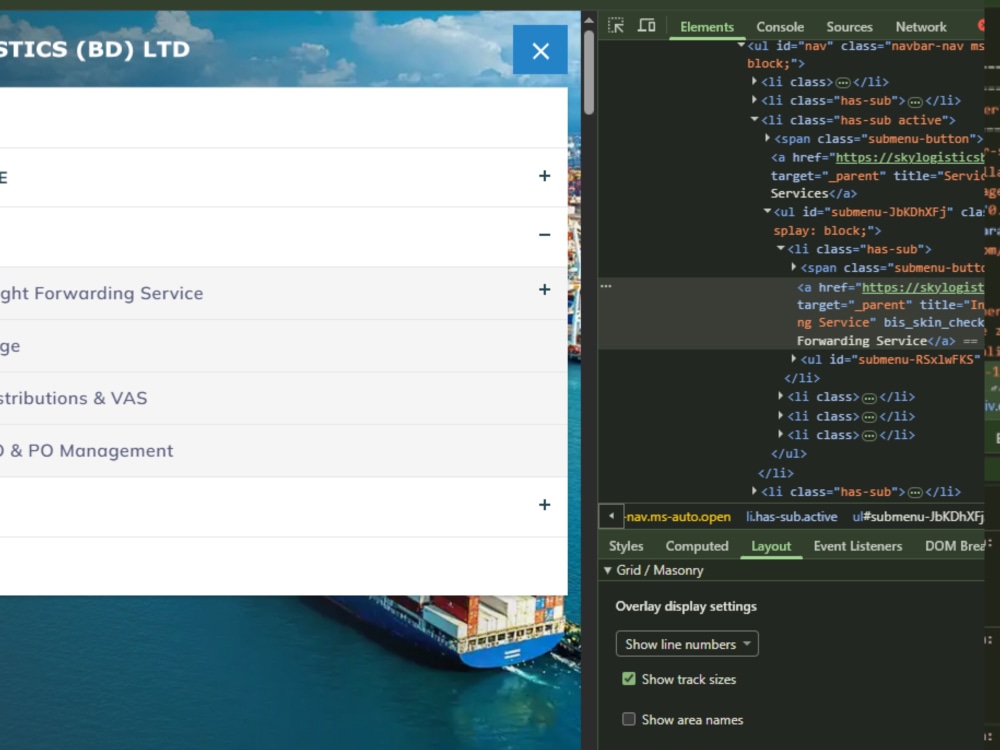
Task: Select the inspect element picker icon
Action: tap(616, 26)
